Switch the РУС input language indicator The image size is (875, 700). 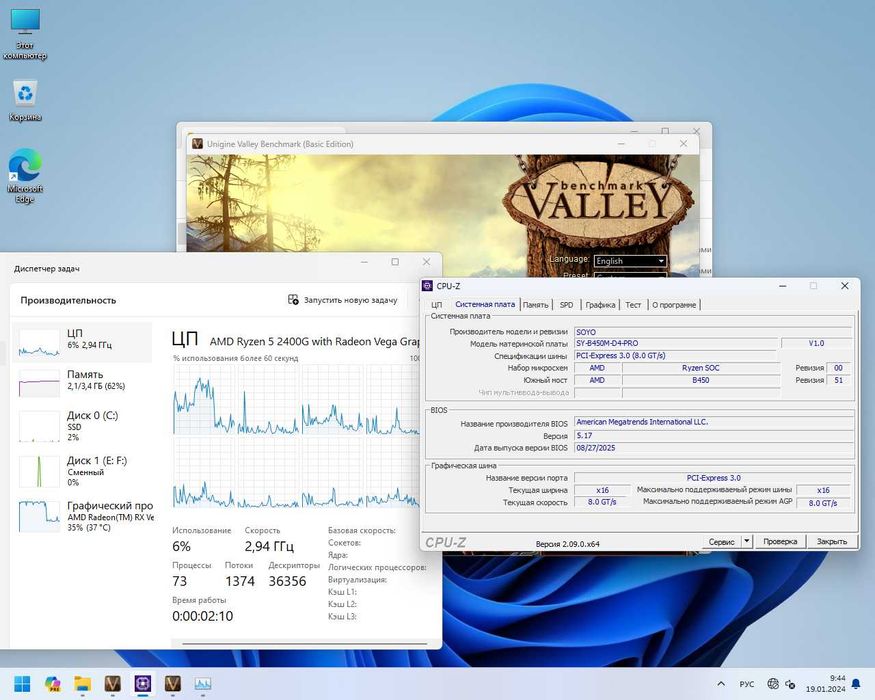click(x=747, y=684)
